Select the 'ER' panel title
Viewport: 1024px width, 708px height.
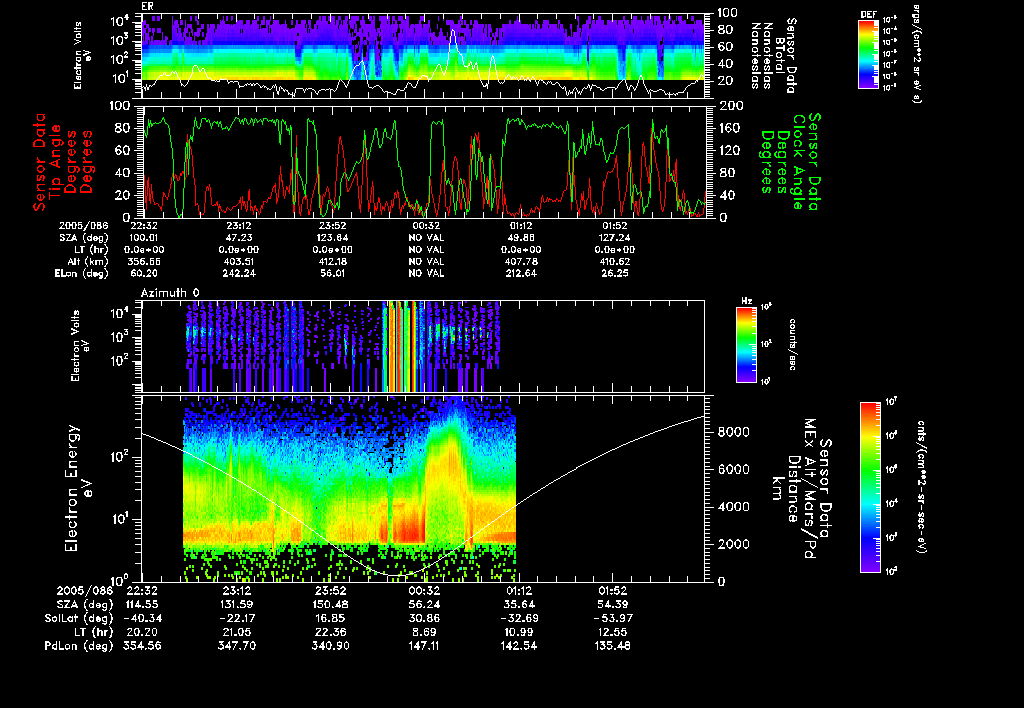(x=147, y=6)
